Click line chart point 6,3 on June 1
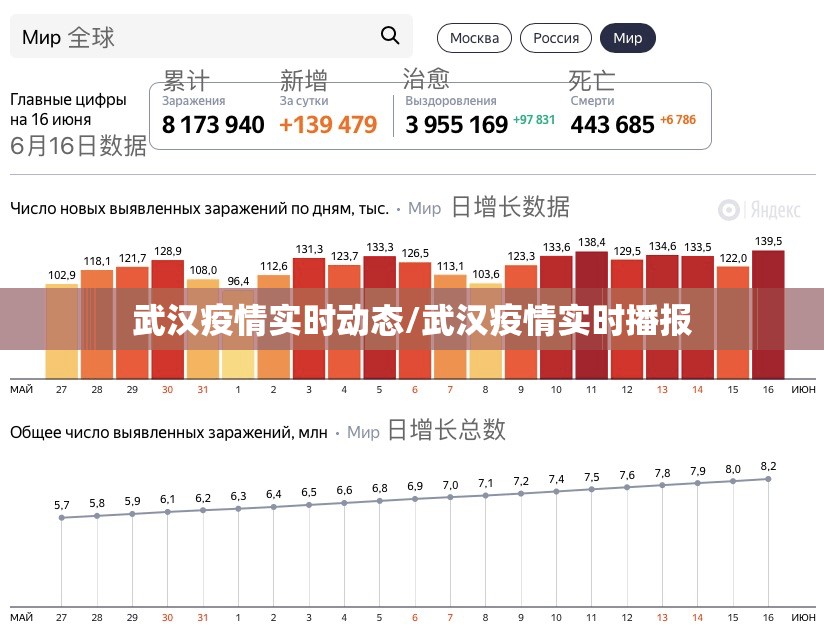This screenshot has height=639, width=824. [x=238, y=509]
